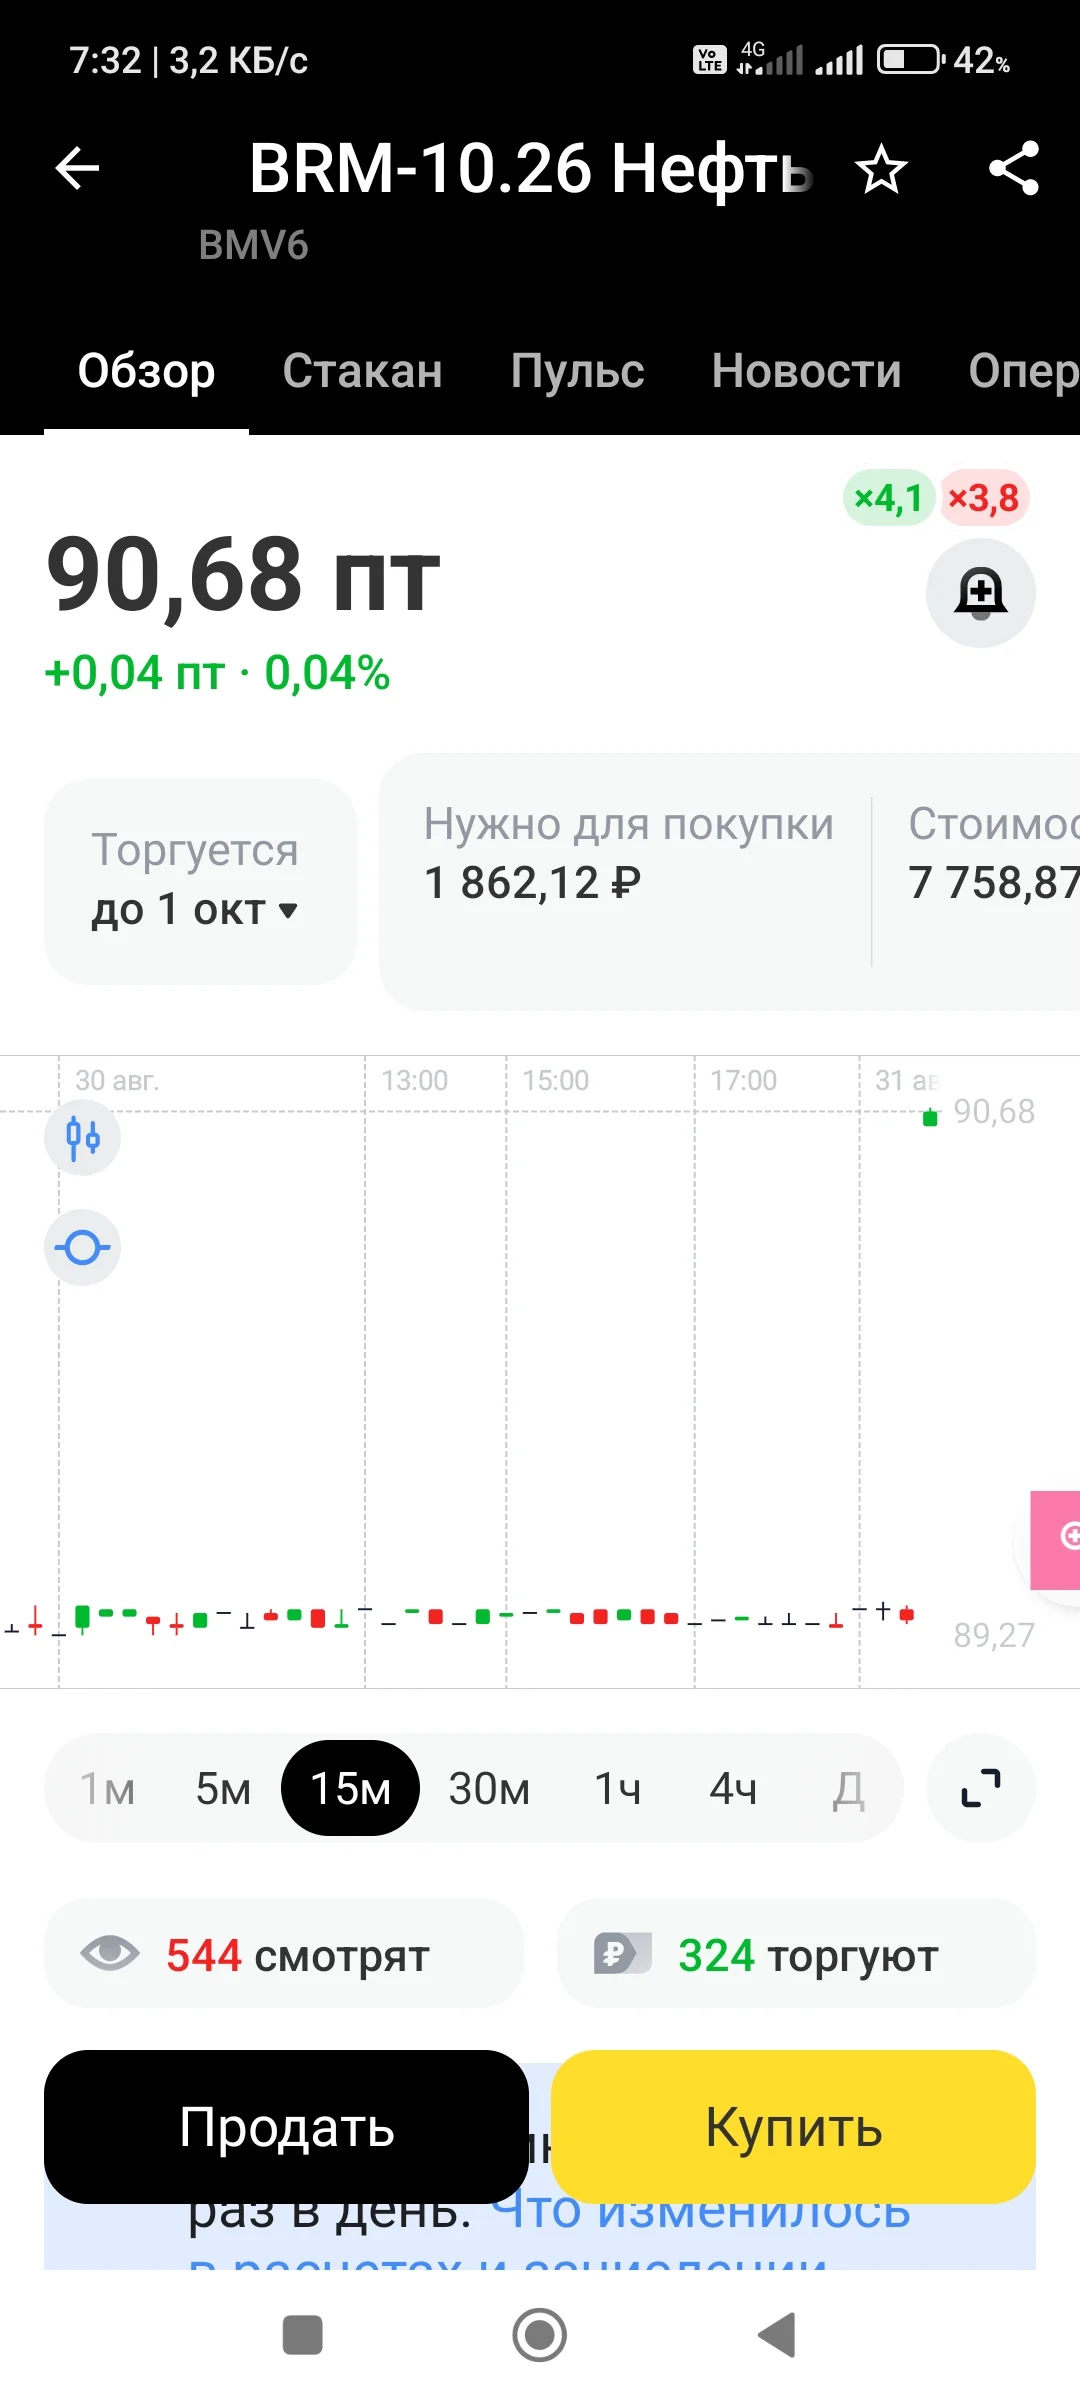1080x2400 pixels.
Task: Open the share icon
Action: (x=1014, y=168)
